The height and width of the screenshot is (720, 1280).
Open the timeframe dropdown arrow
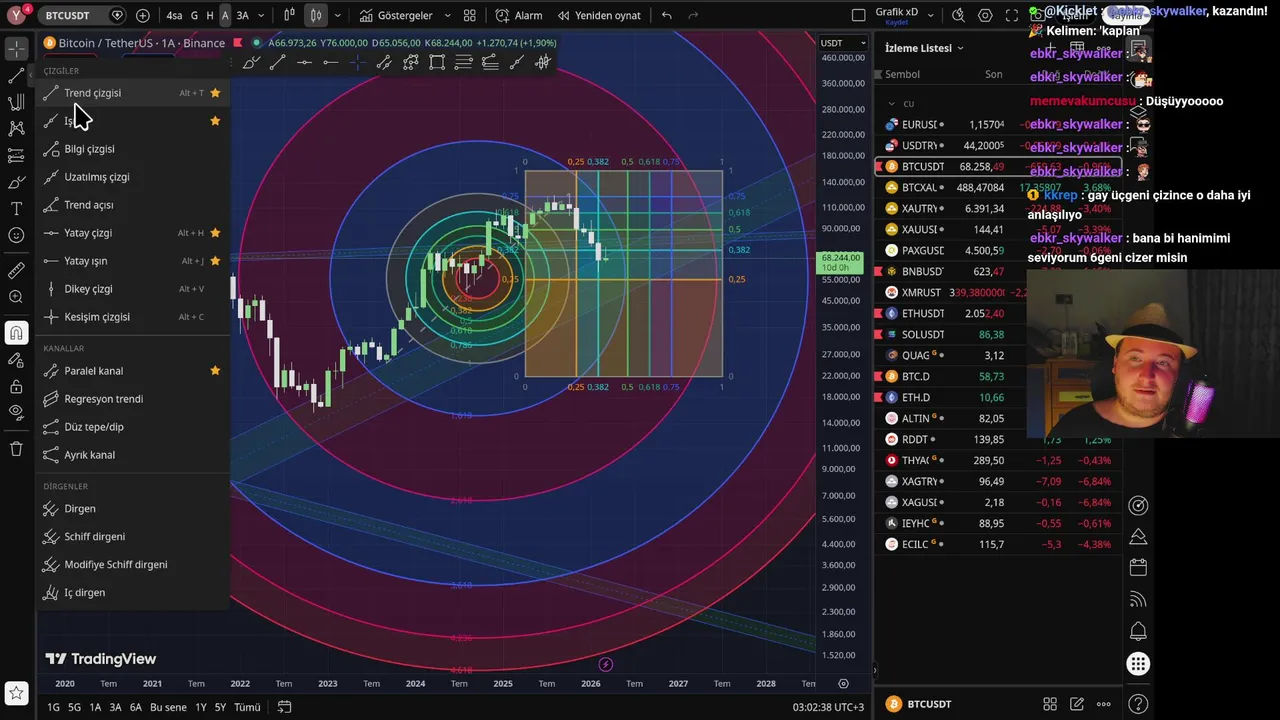point(262,15)
